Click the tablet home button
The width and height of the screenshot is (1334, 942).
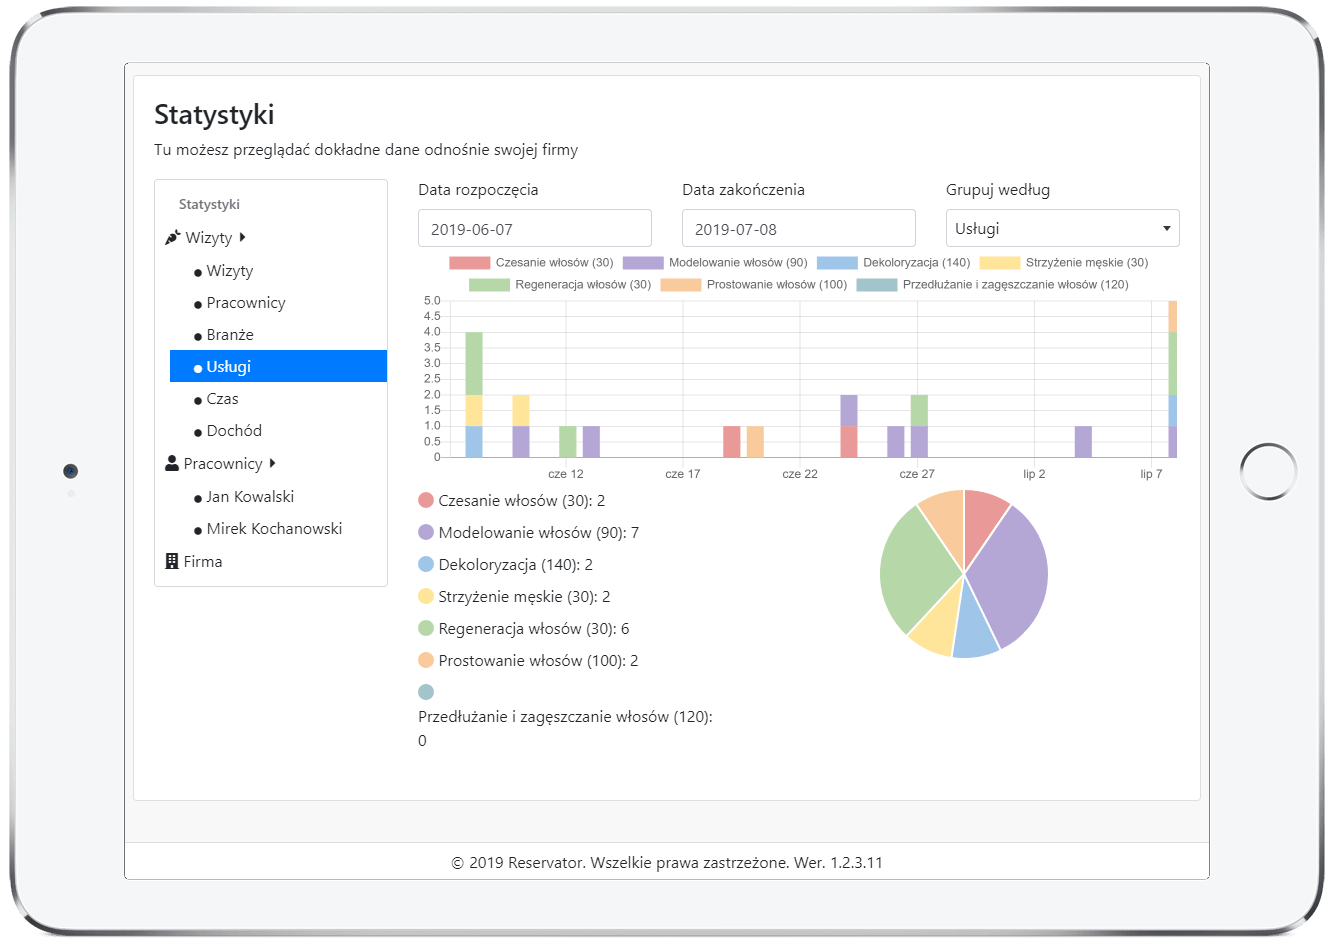click(1268, 471)
